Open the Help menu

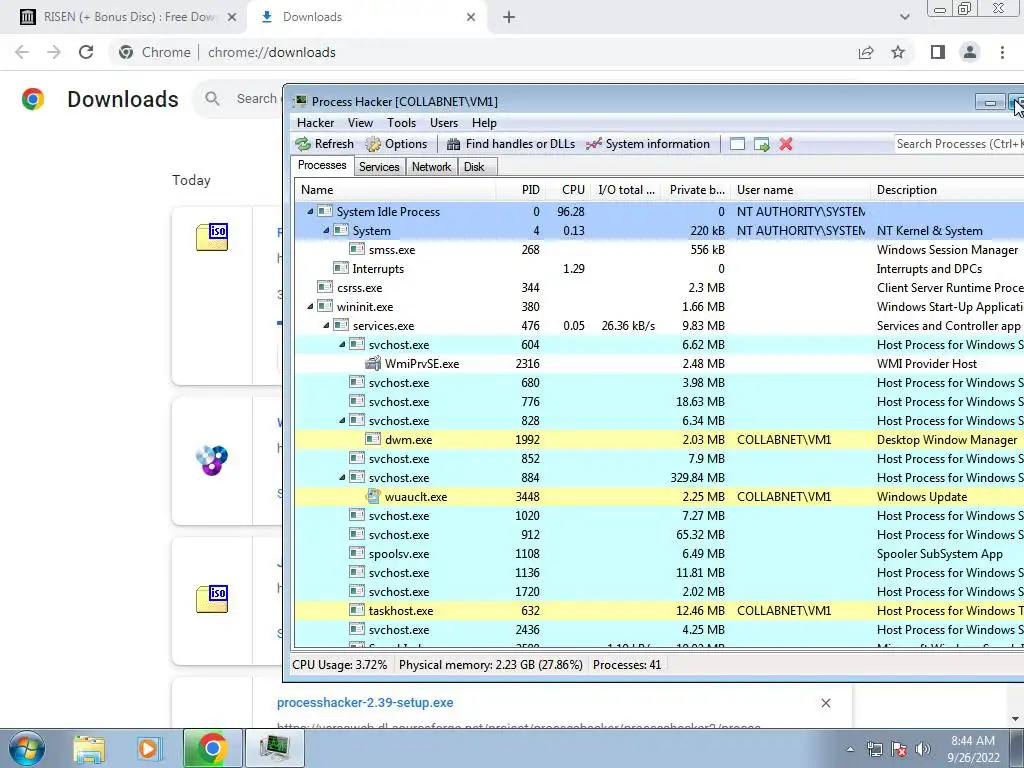pos(484,123)
